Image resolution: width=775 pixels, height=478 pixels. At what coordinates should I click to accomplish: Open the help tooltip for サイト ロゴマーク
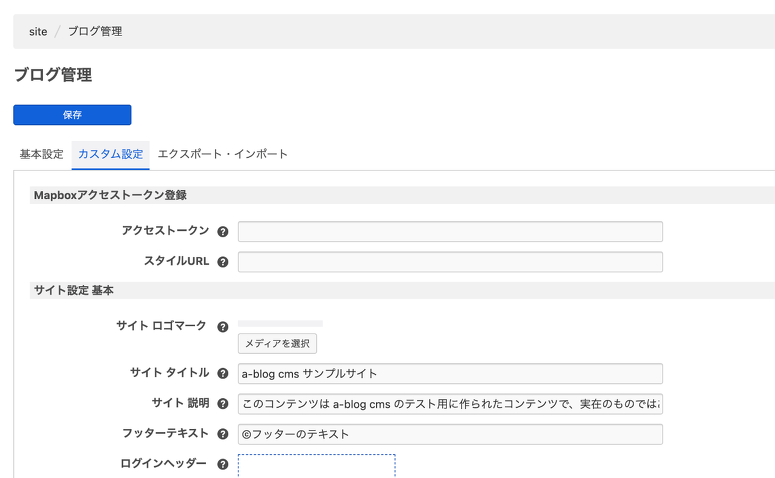point(223,327)
